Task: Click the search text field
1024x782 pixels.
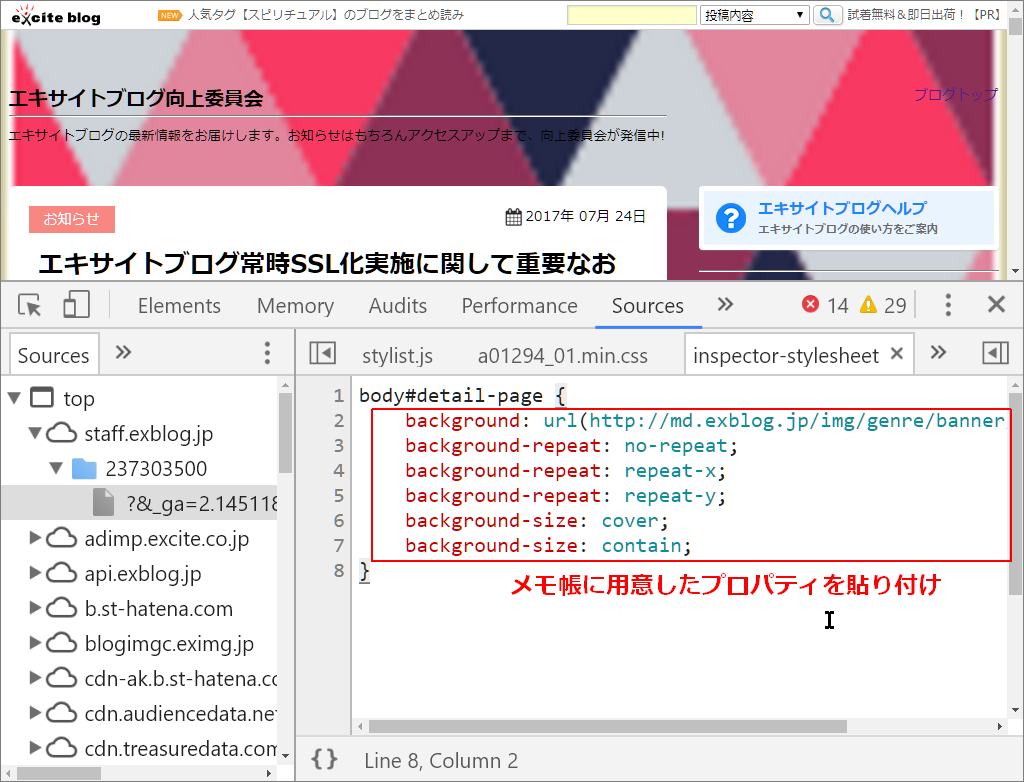Action: pos(632,14)
